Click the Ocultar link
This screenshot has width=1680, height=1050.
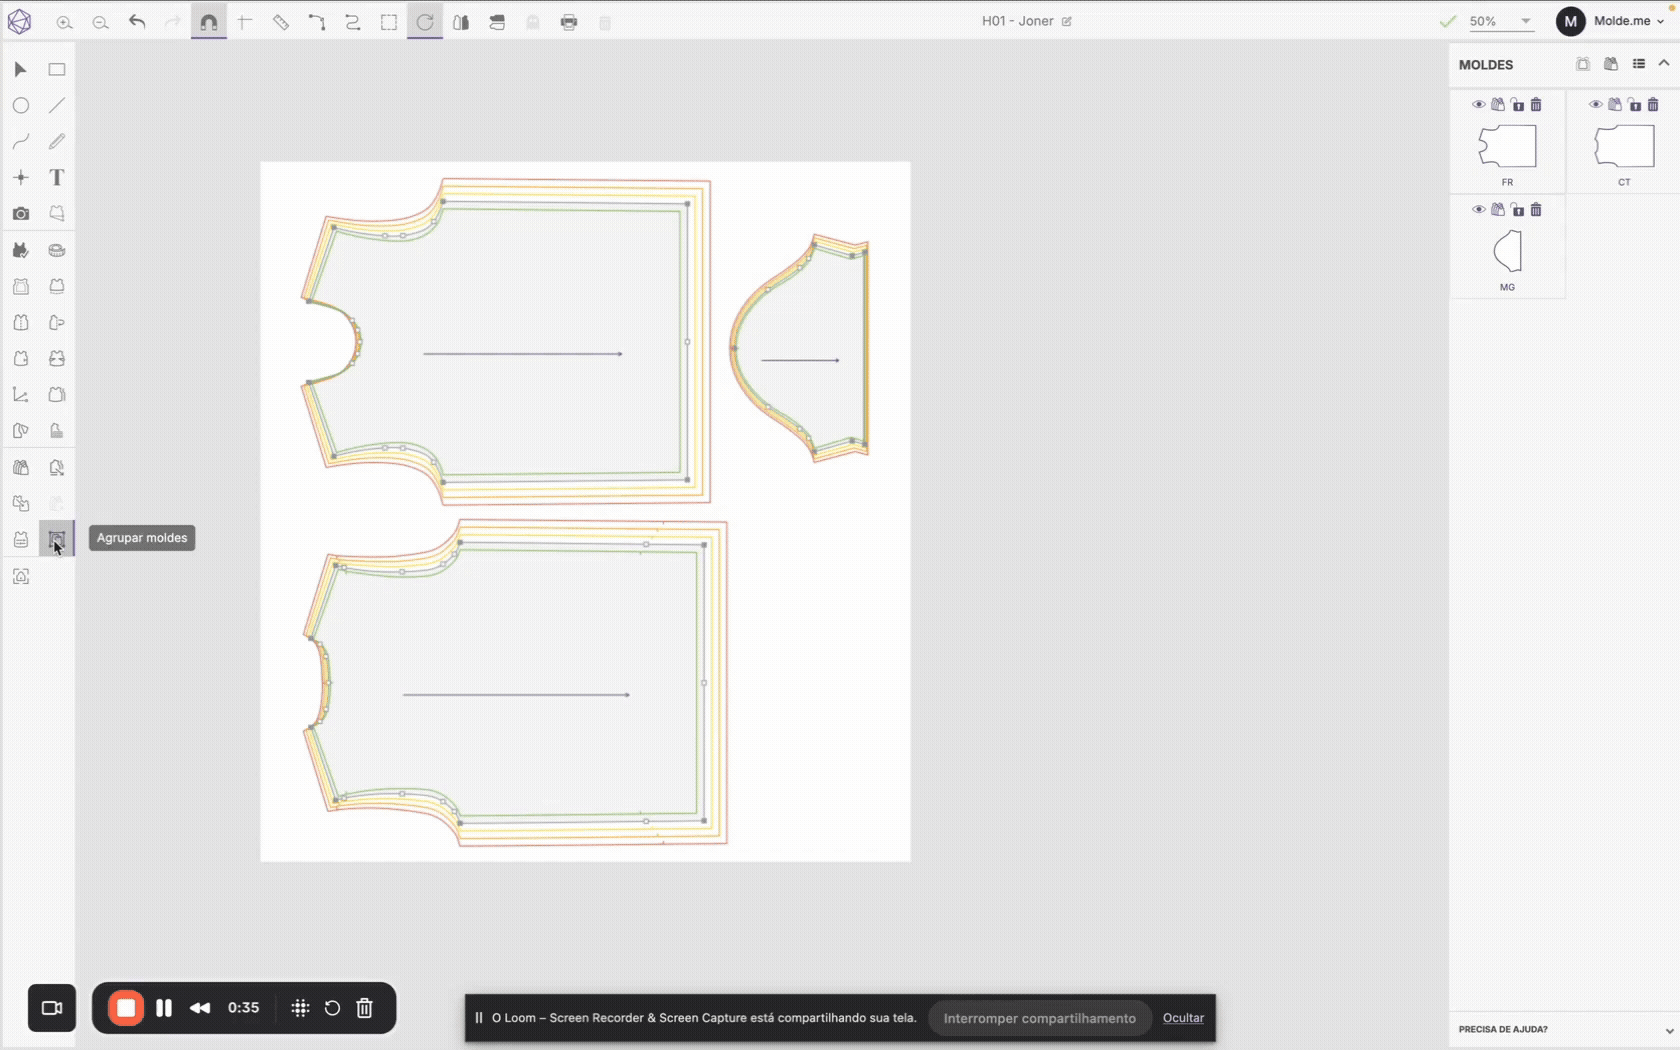(1183, 1018)
